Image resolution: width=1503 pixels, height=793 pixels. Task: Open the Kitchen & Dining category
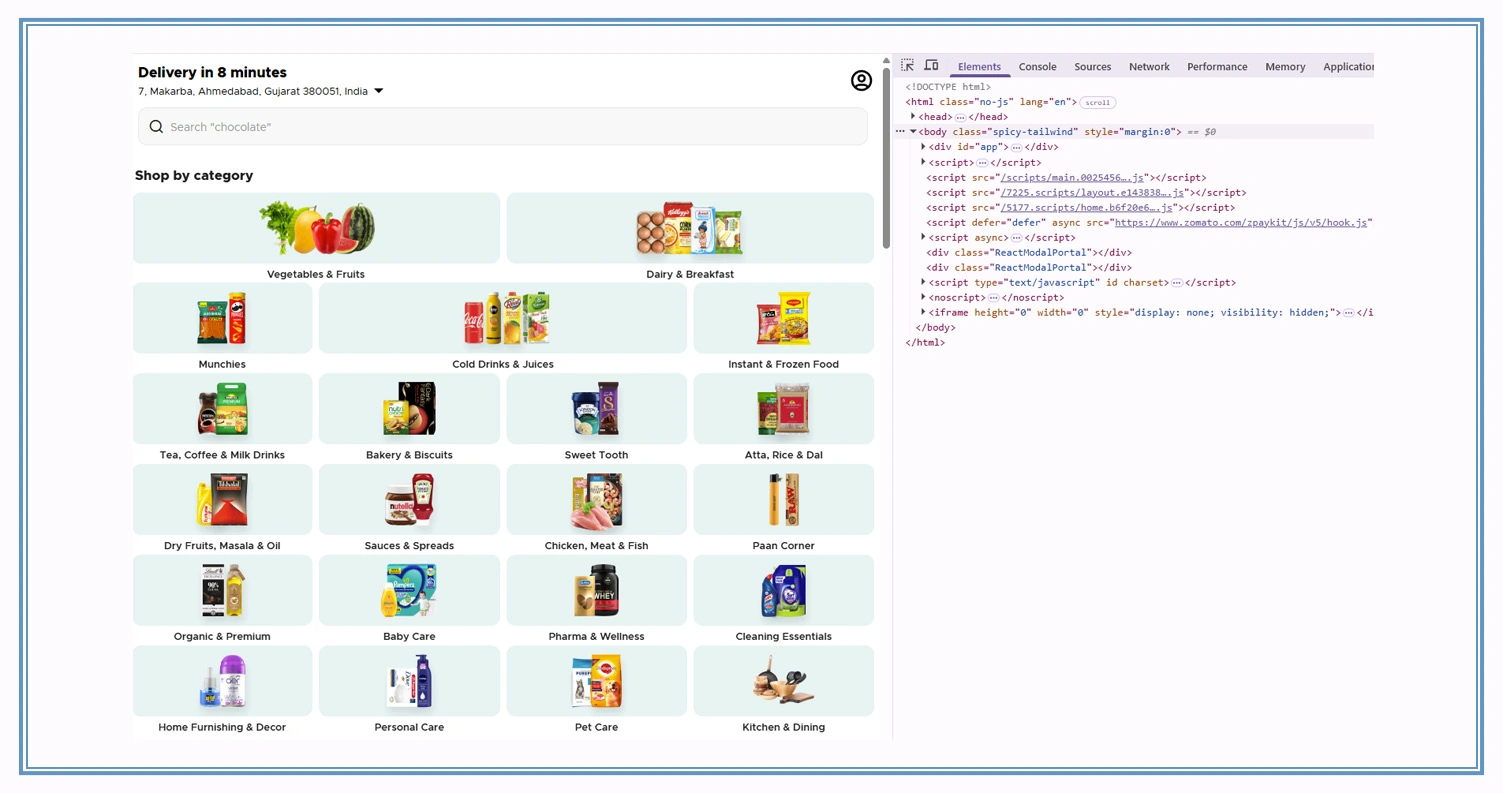coord(783,681)
